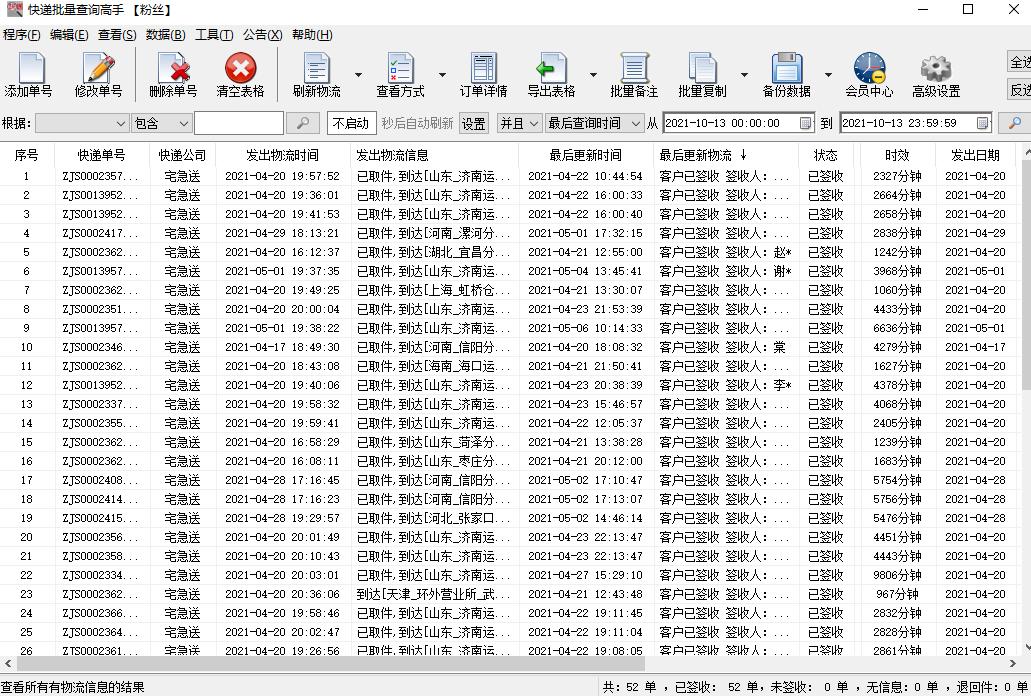Open the 帮助(H) menu
The height and width of the screenshot is (696, 1031).
[312, 34]
